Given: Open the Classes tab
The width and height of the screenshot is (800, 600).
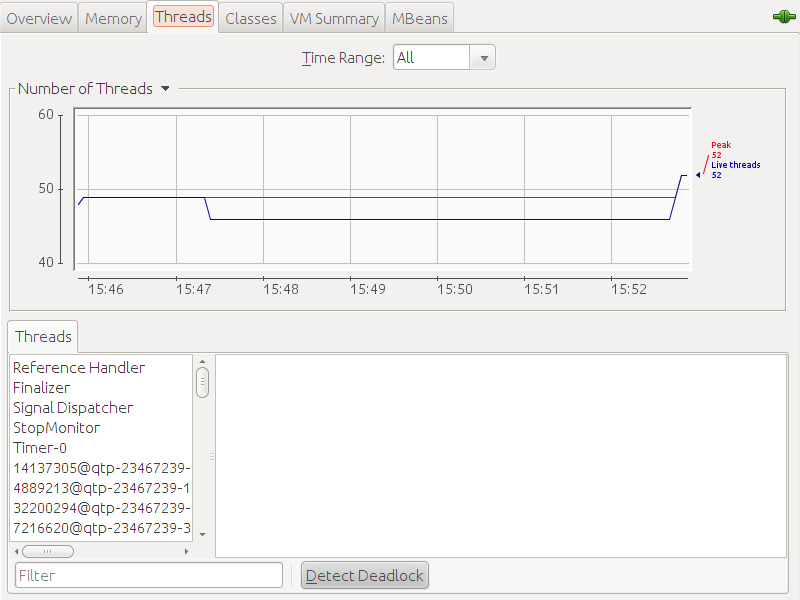Looking at the screenshot, I should click(x=250, y=18).
